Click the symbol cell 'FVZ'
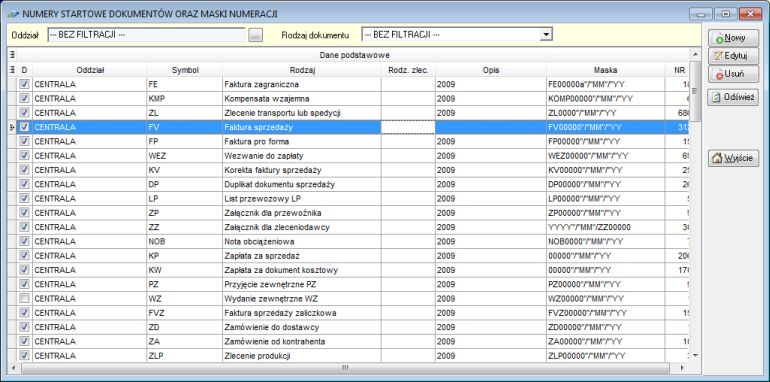 (x=185, y=312)
